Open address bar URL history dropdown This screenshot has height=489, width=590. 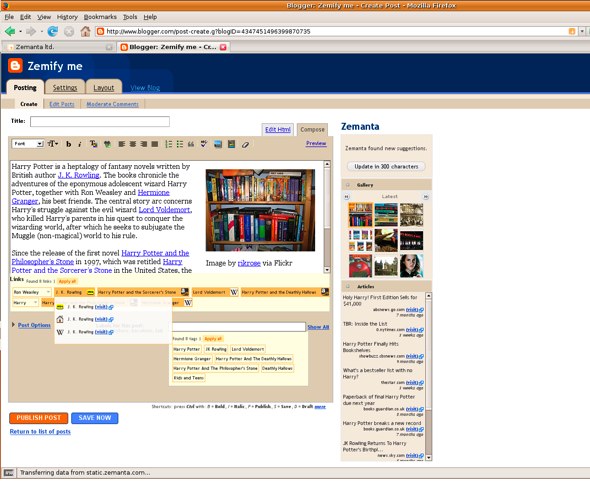point(582,31)
